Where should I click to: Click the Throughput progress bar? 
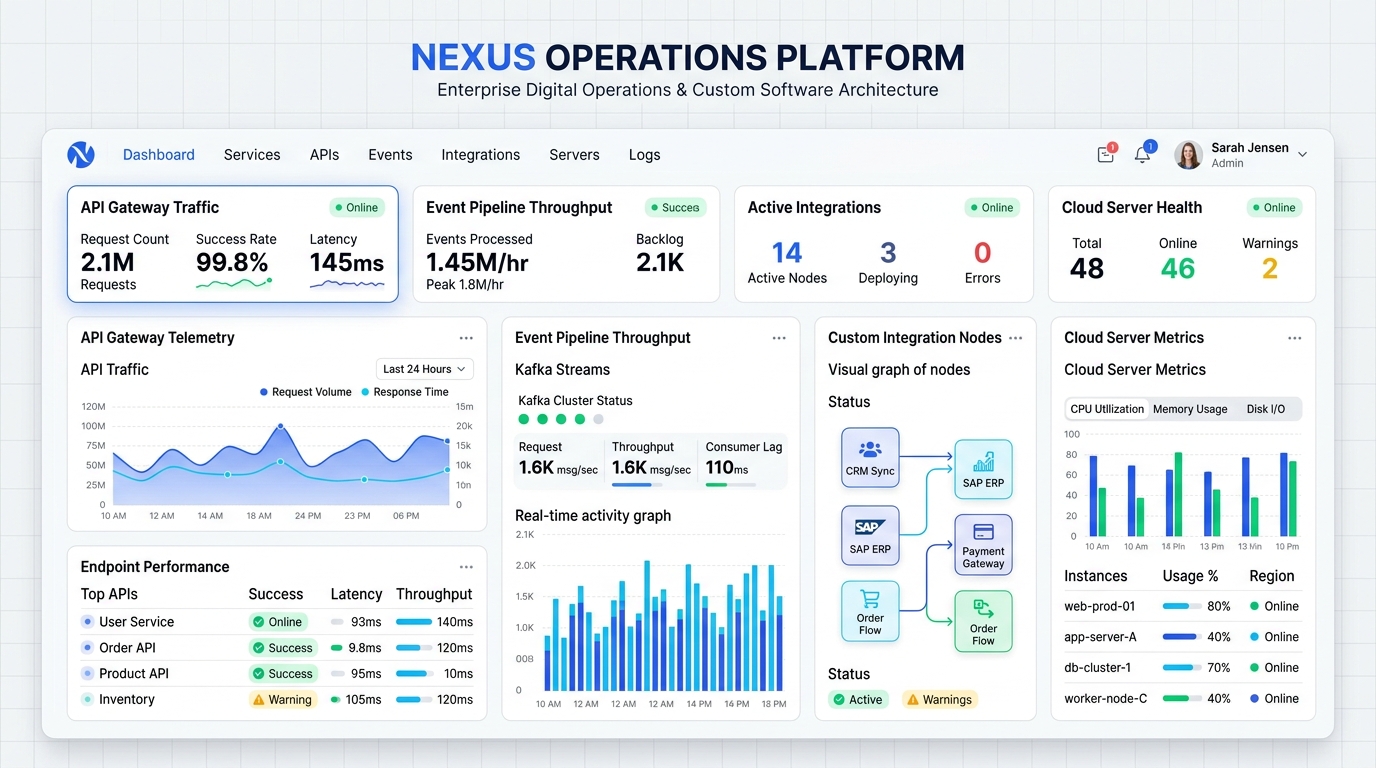637,485
